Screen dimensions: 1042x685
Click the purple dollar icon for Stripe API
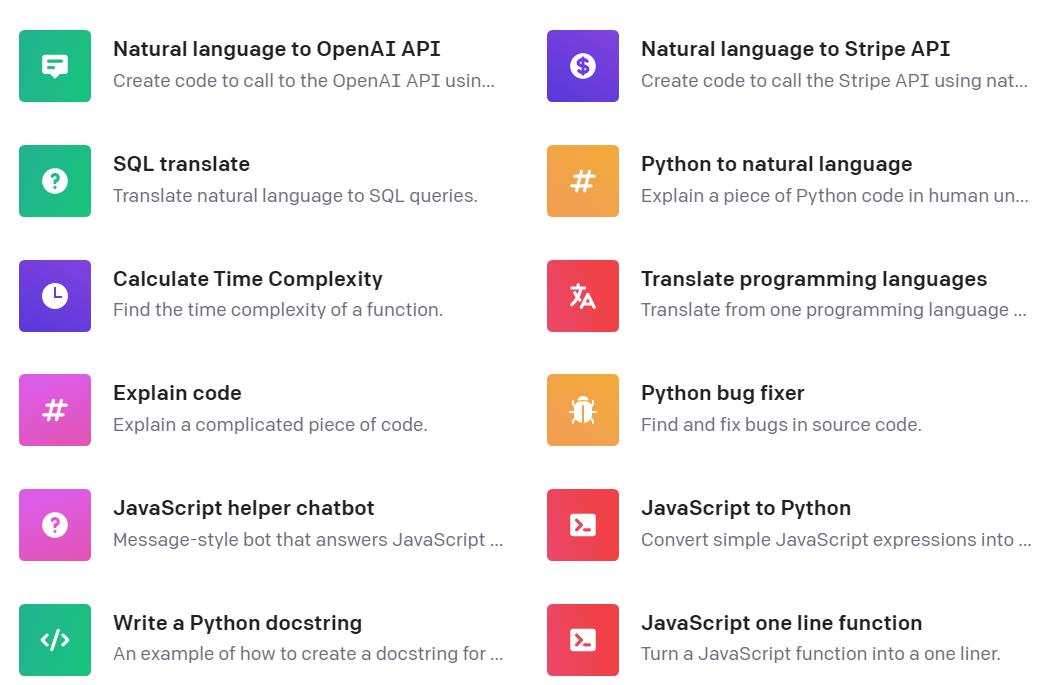583,66
